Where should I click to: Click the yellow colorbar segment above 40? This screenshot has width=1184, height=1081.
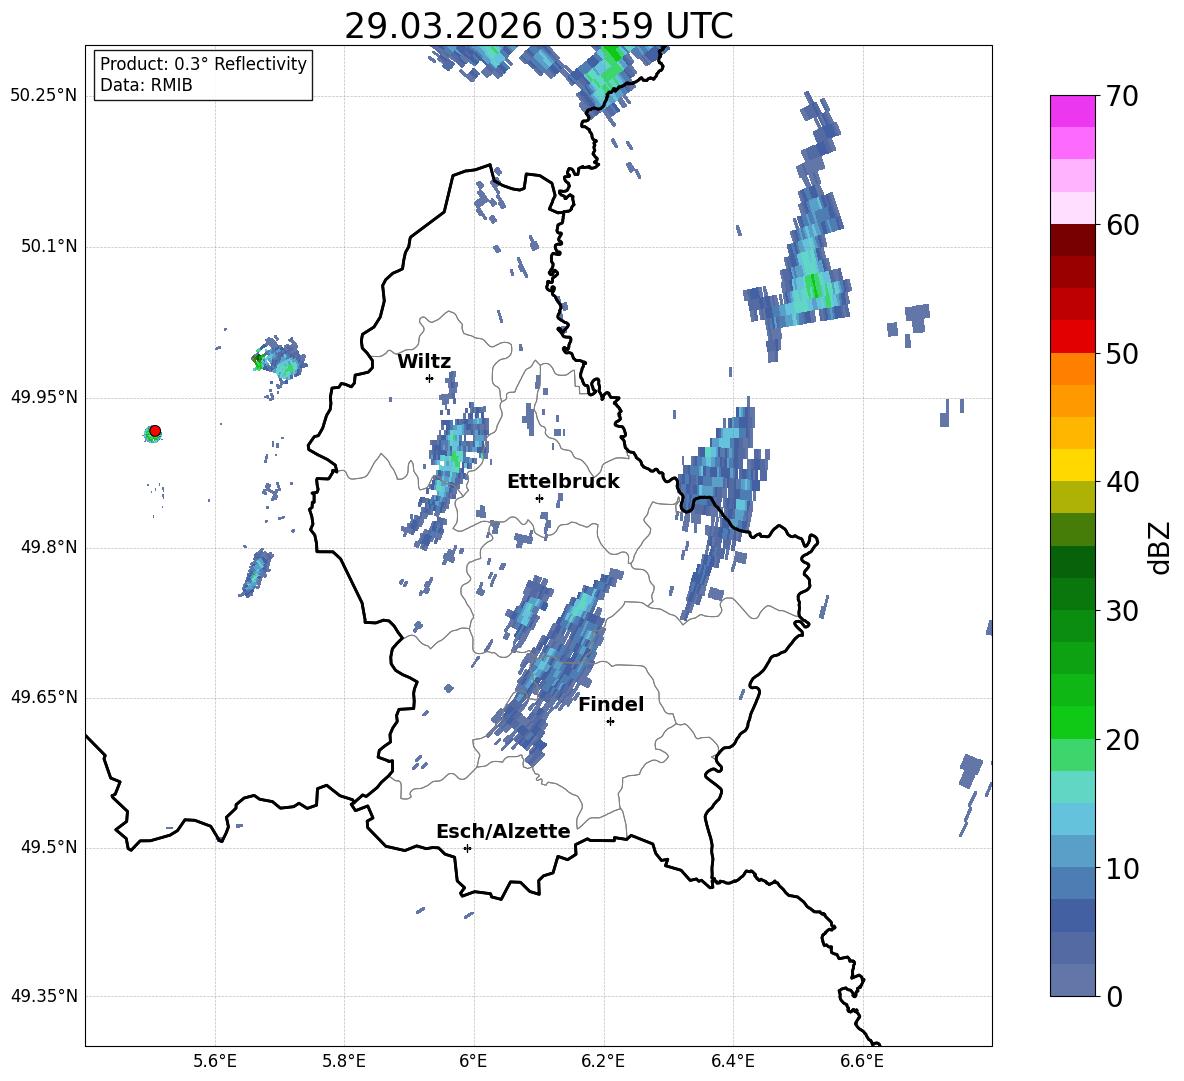(1072, 465)
